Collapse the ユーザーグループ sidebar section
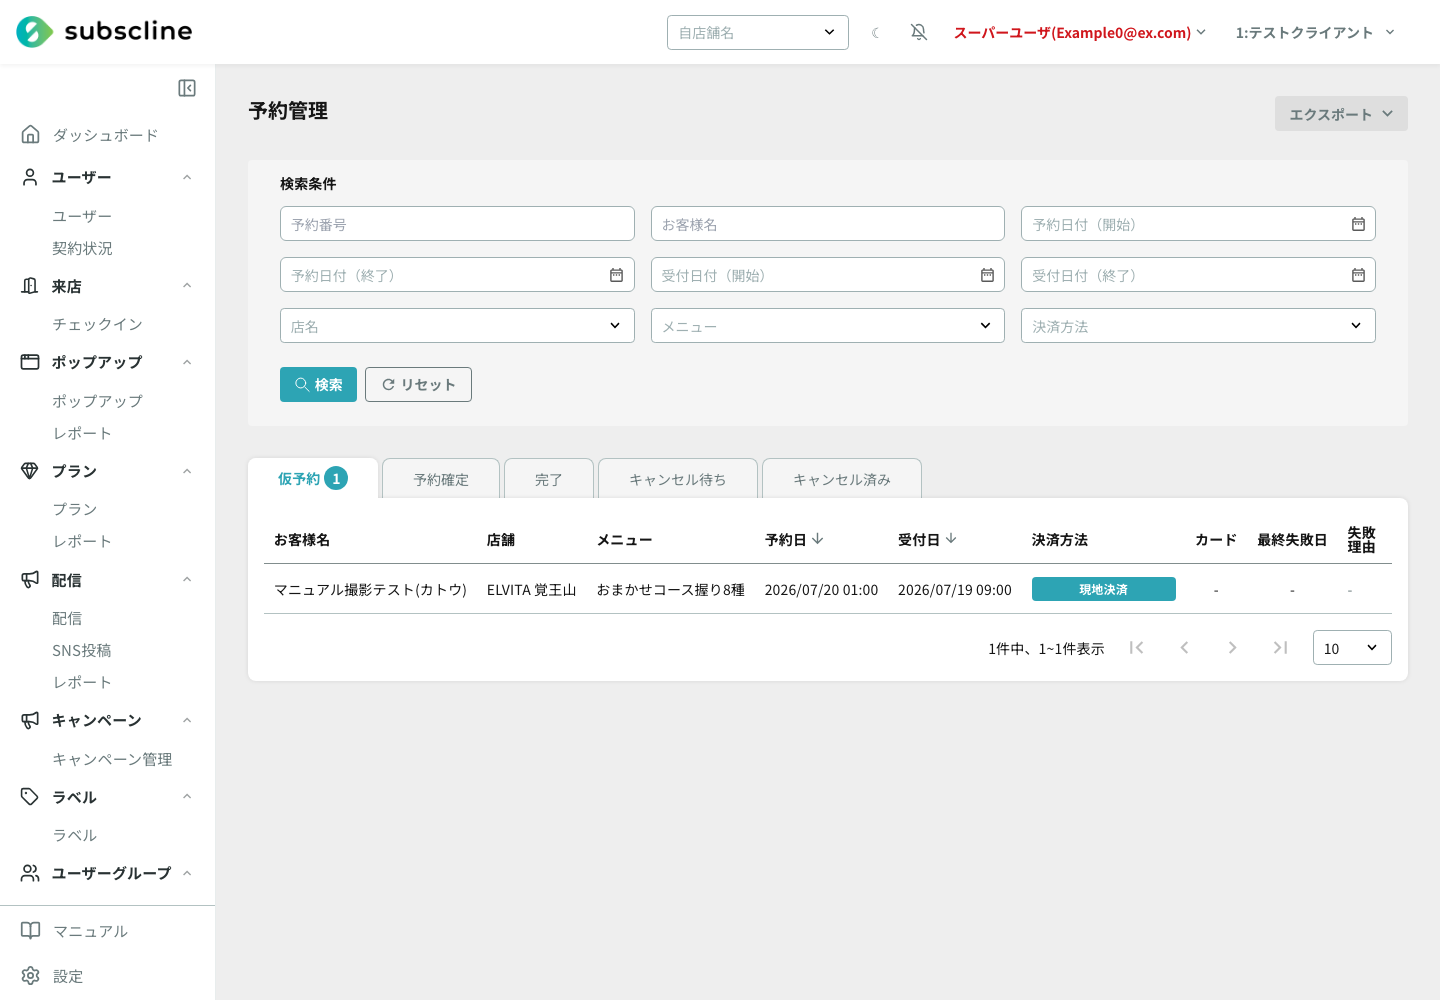Screen dimensions: 1440x1000 [187, 873]
